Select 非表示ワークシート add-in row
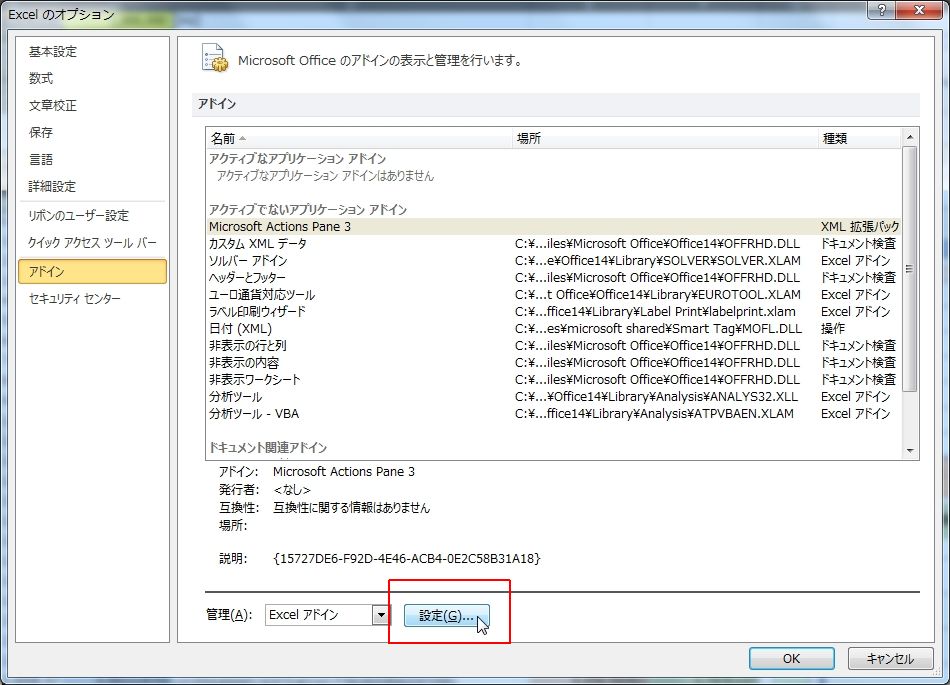950x685 pixels. click(553, 379)
